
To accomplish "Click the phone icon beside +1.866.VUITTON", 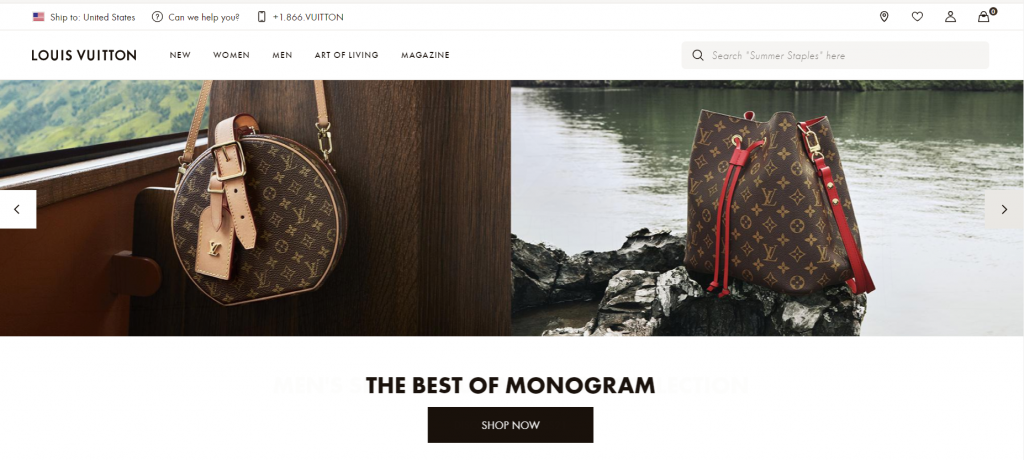I will pos(261,17).
